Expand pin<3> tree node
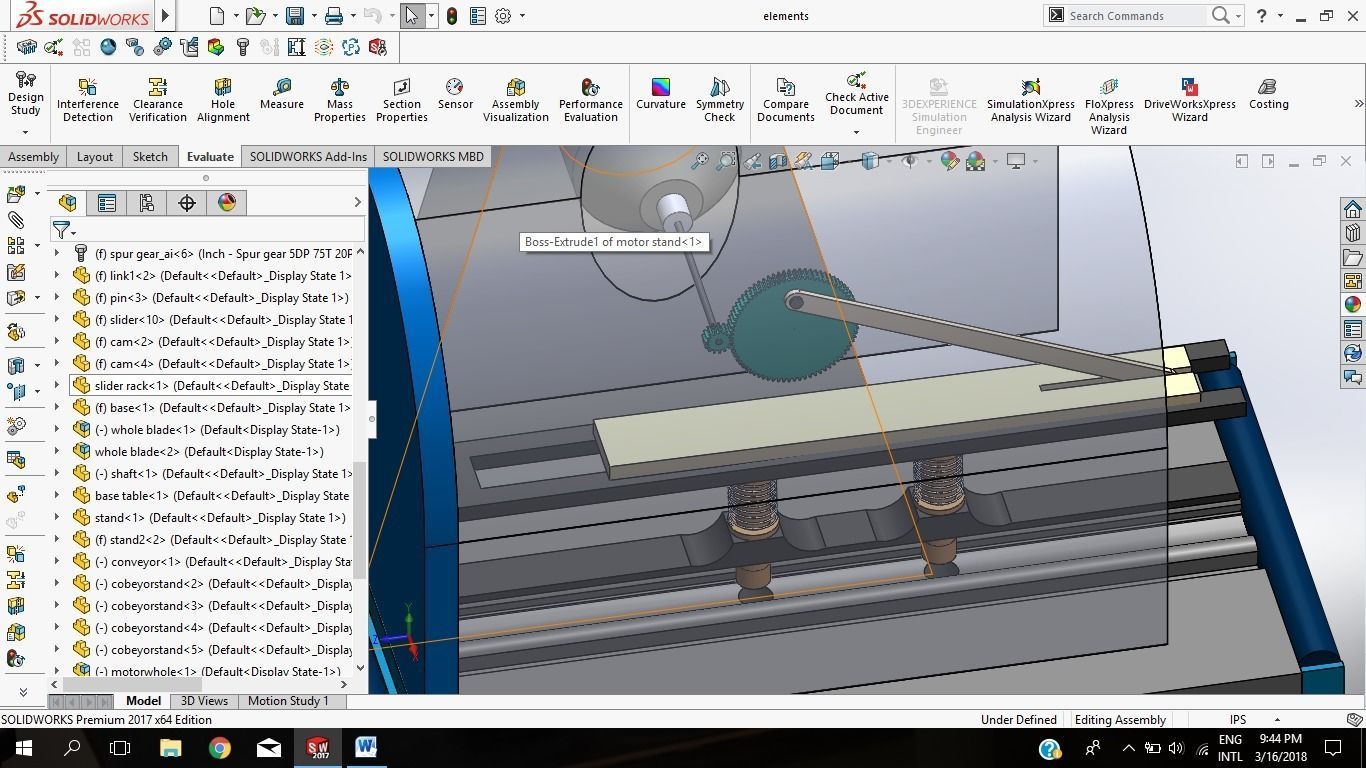Screen dimensions: 1366x768 (57, 297)
